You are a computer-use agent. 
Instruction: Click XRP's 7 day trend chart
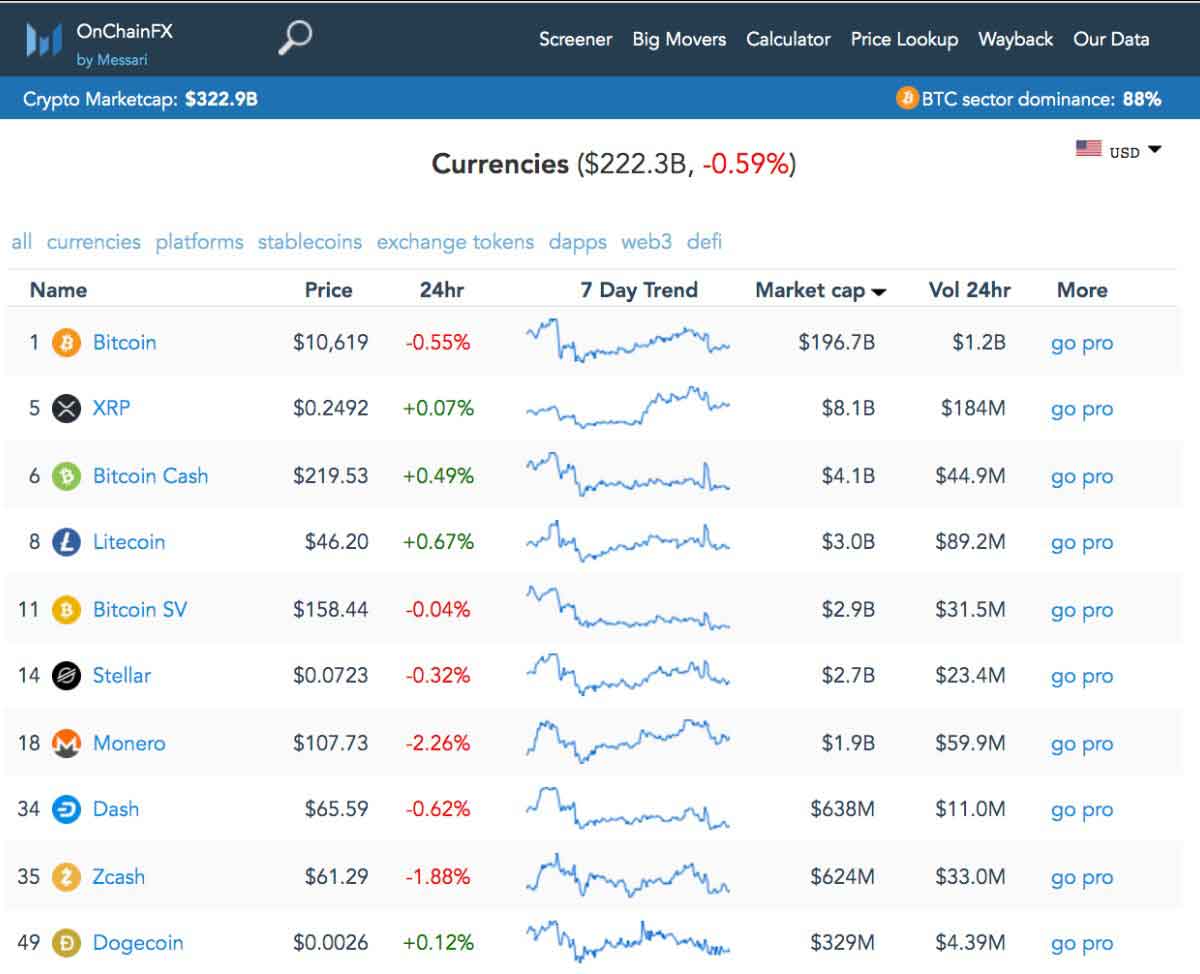pyautogui.click(x=628, y=407)
